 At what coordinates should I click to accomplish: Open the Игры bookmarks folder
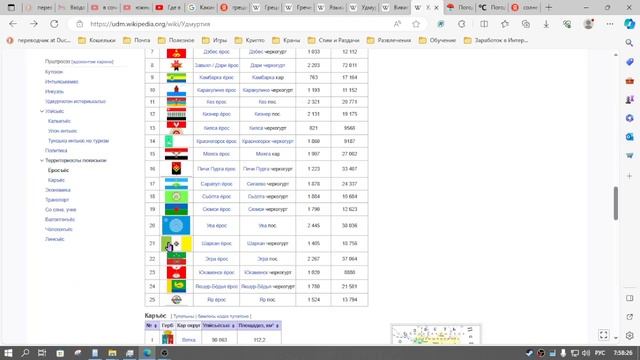[x=215, y=40]
